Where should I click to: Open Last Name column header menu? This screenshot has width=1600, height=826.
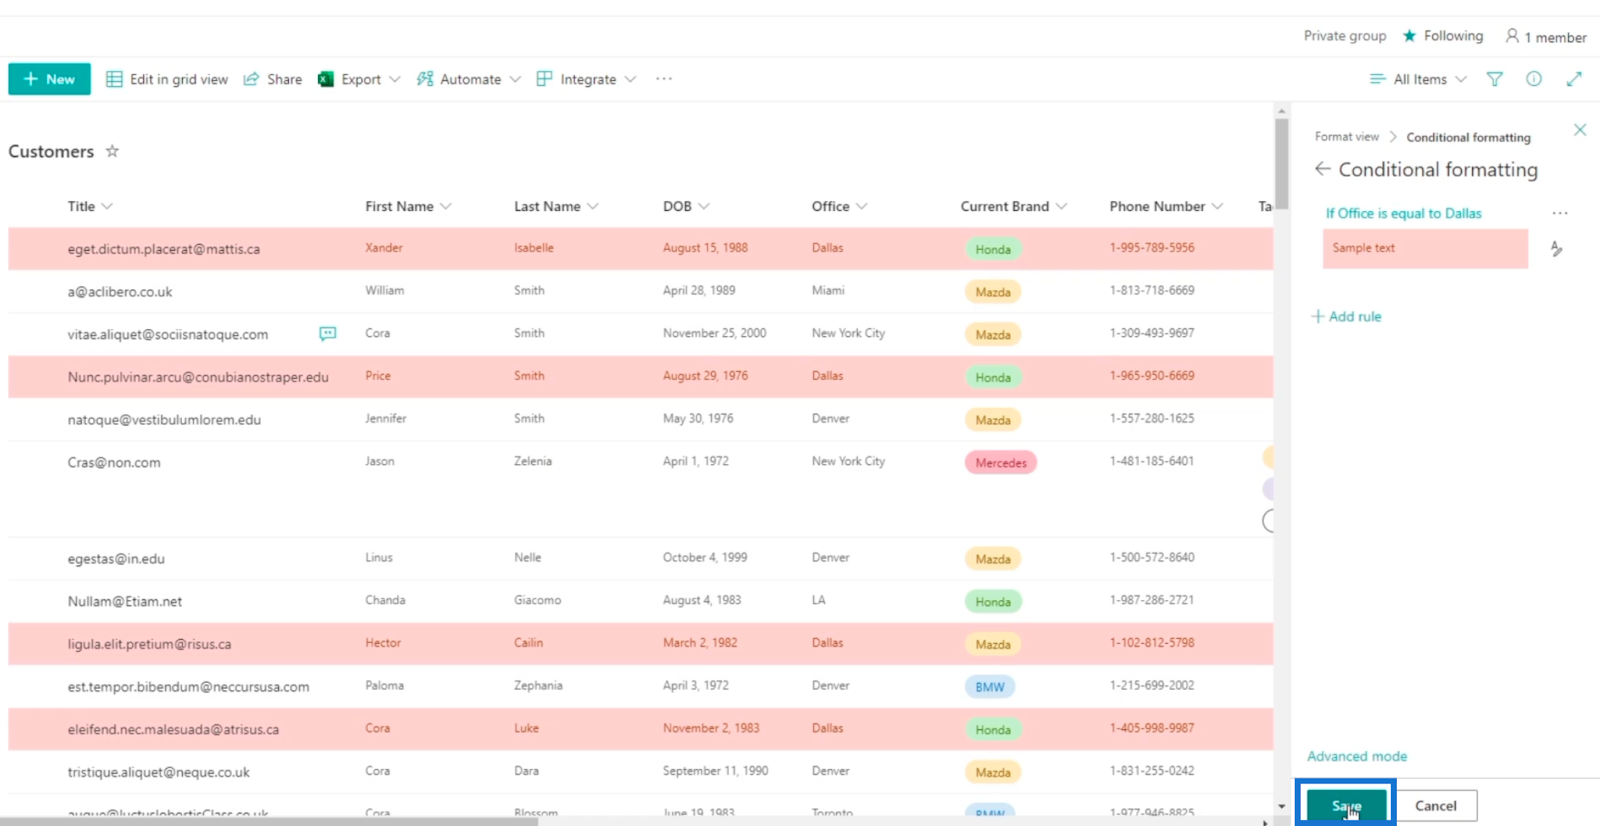556,206
